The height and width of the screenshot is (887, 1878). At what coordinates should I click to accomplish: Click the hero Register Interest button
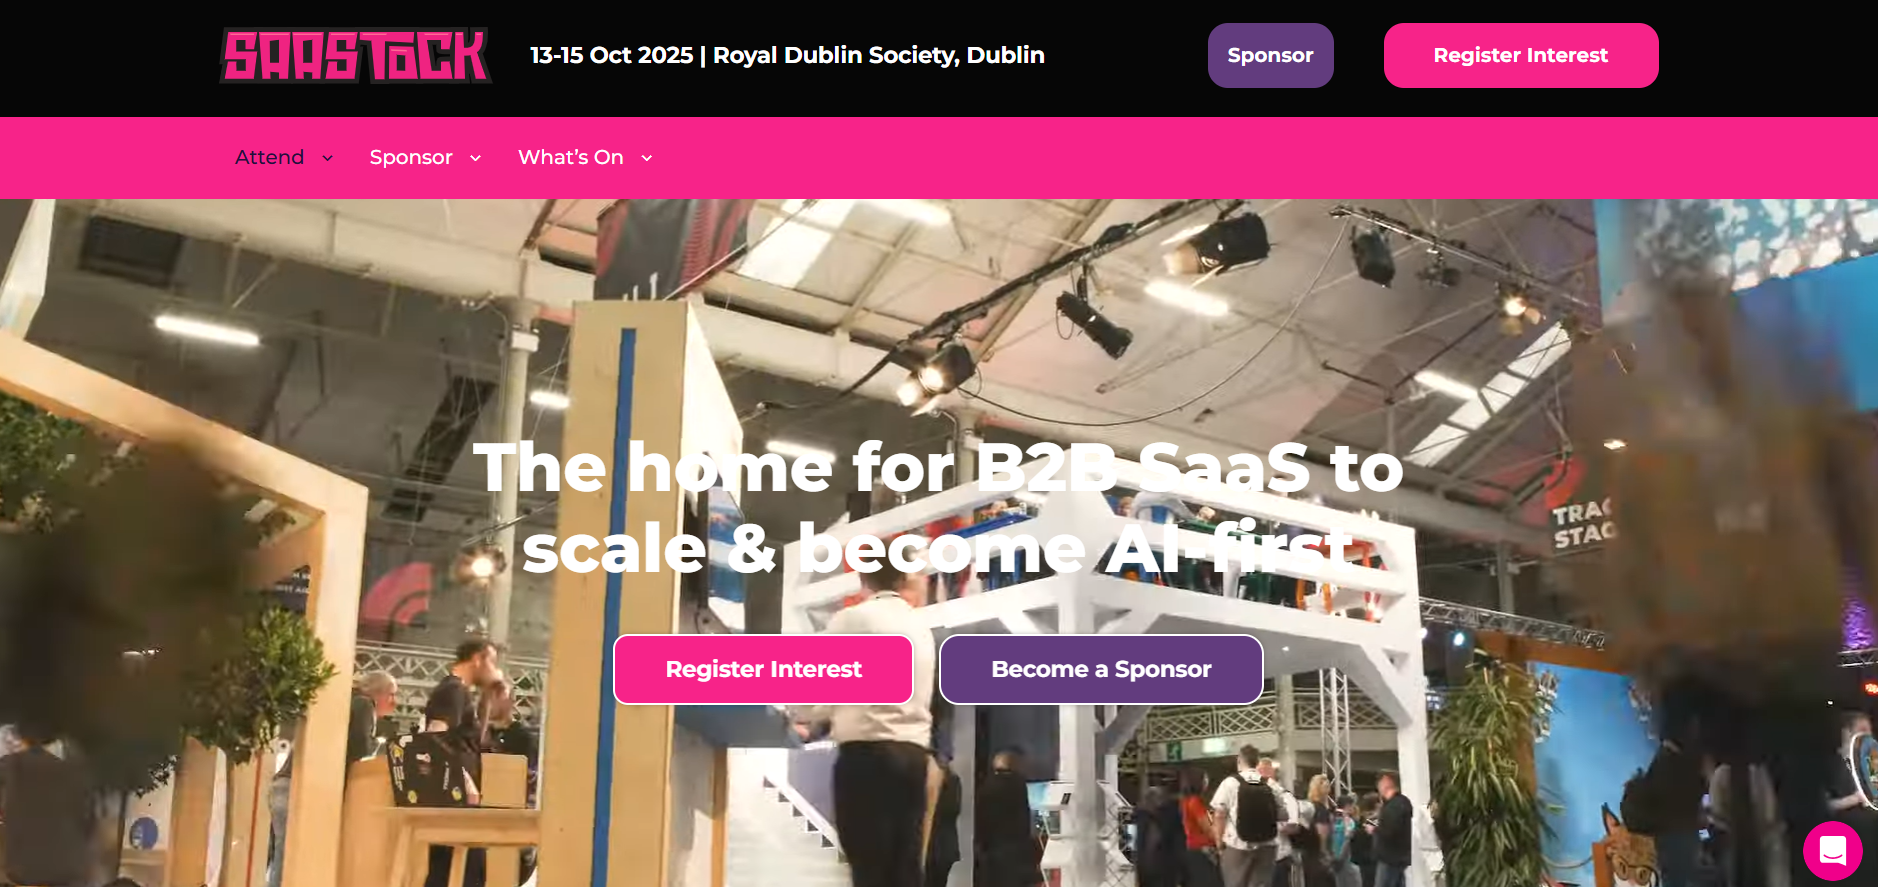(x=763, y=669)
